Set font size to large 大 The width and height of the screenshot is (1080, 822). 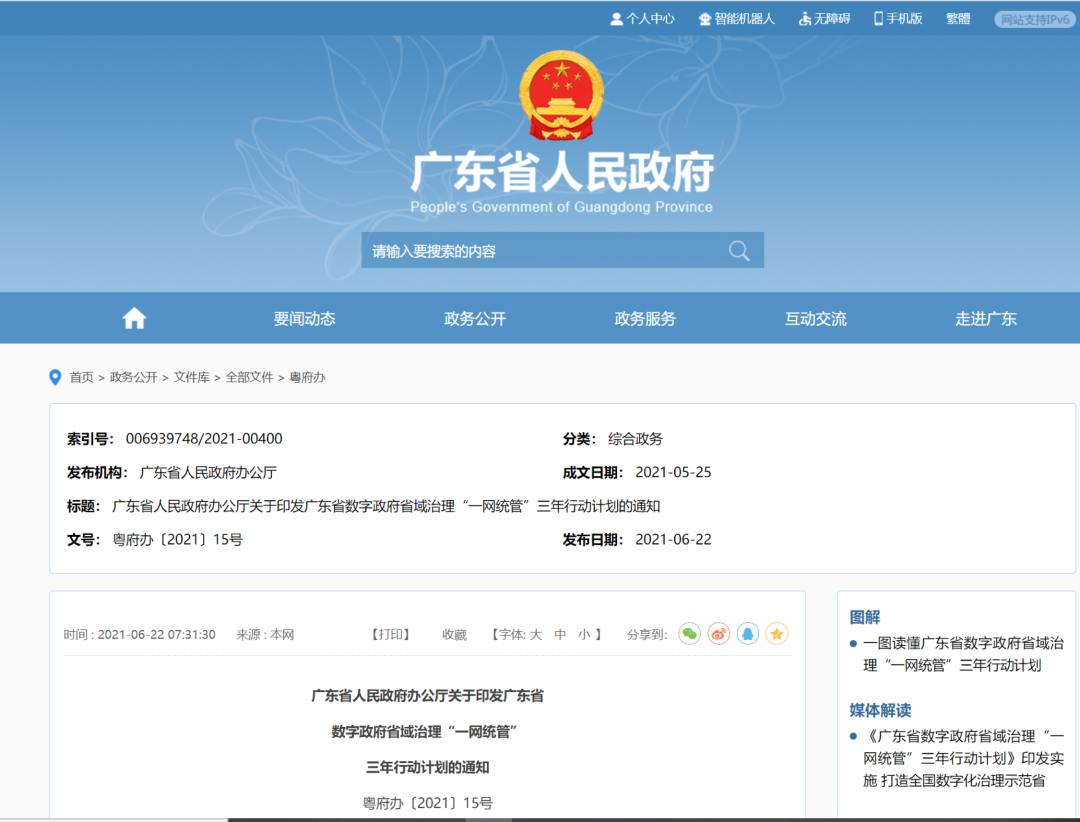(x=535, y=635)
